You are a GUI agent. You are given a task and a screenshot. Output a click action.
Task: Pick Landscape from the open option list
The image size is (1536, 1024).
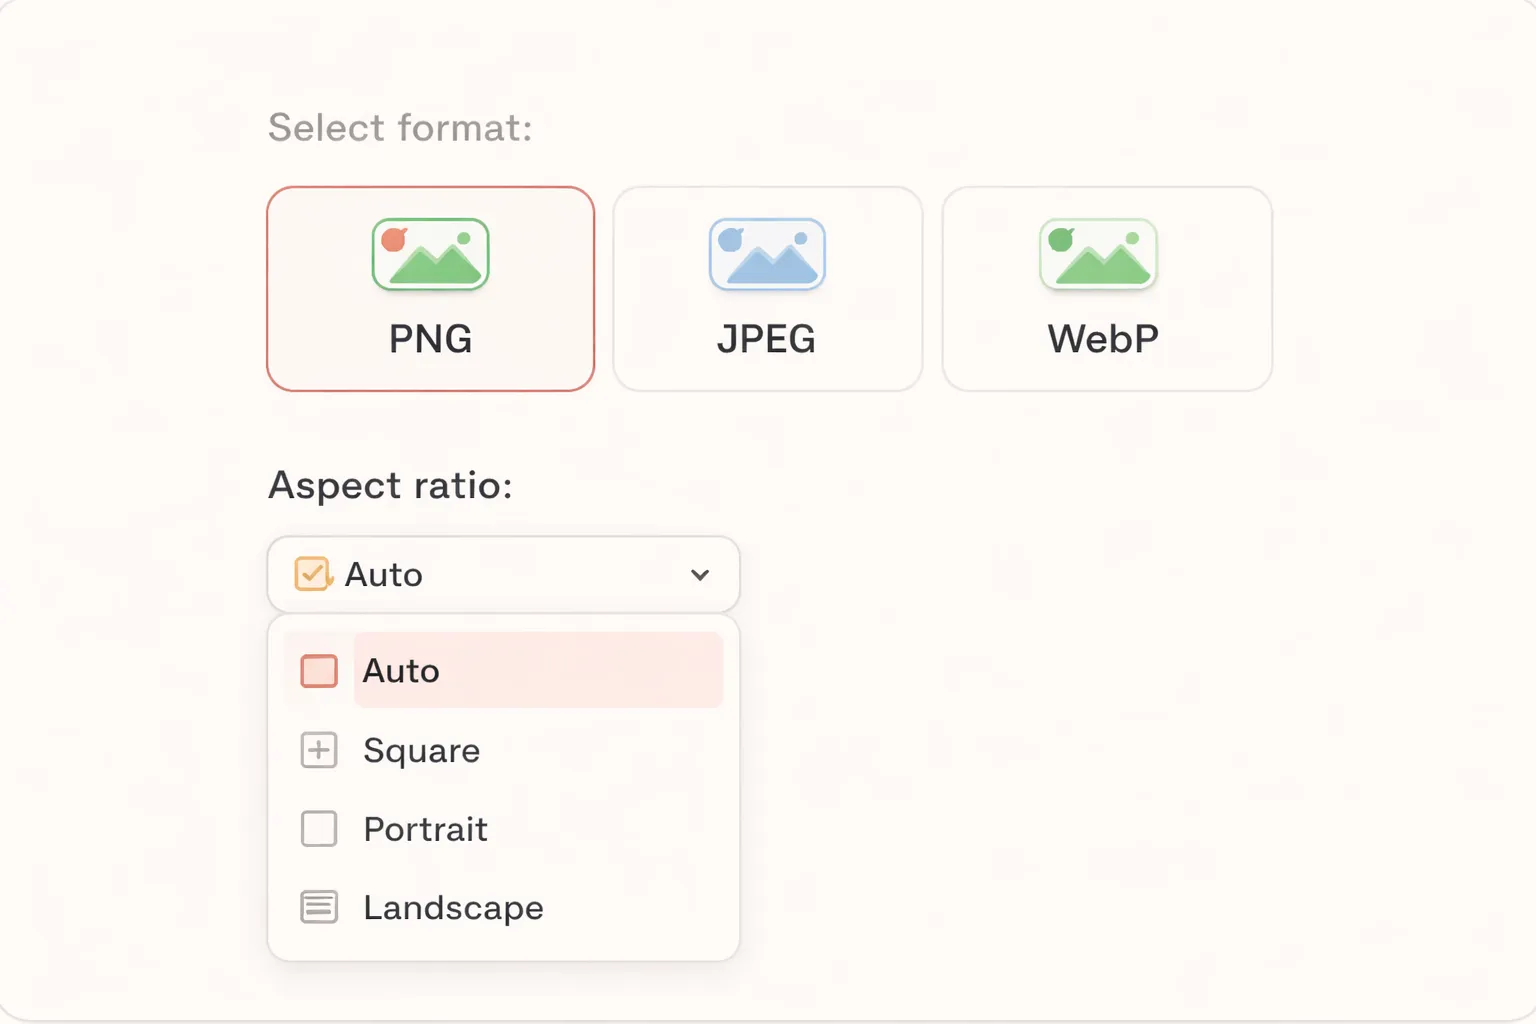point(452,907)
